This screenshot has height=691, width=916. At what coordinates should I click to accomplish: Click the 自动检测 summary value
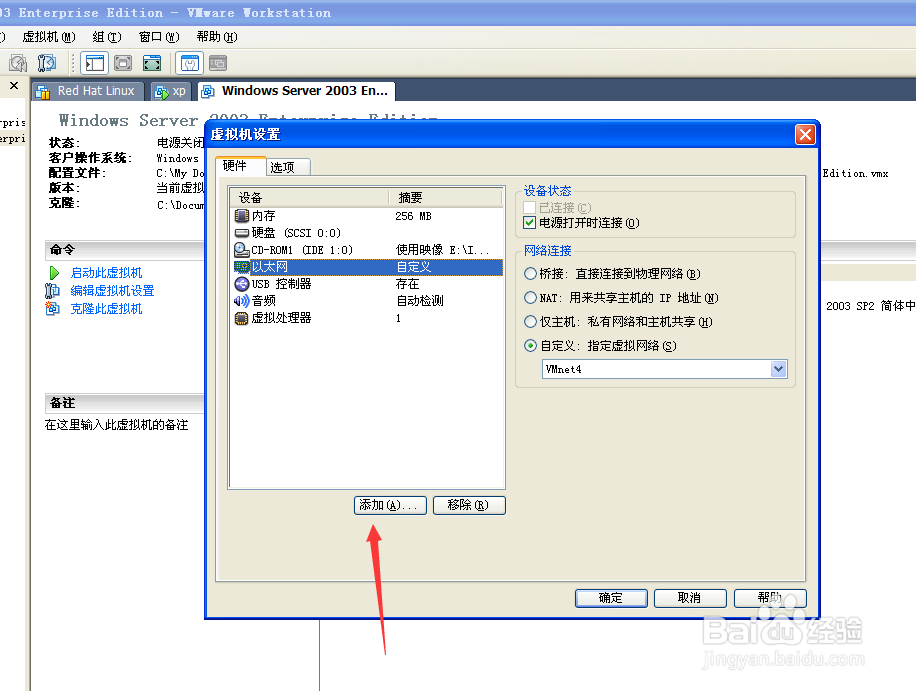click(x=419, y=301)
